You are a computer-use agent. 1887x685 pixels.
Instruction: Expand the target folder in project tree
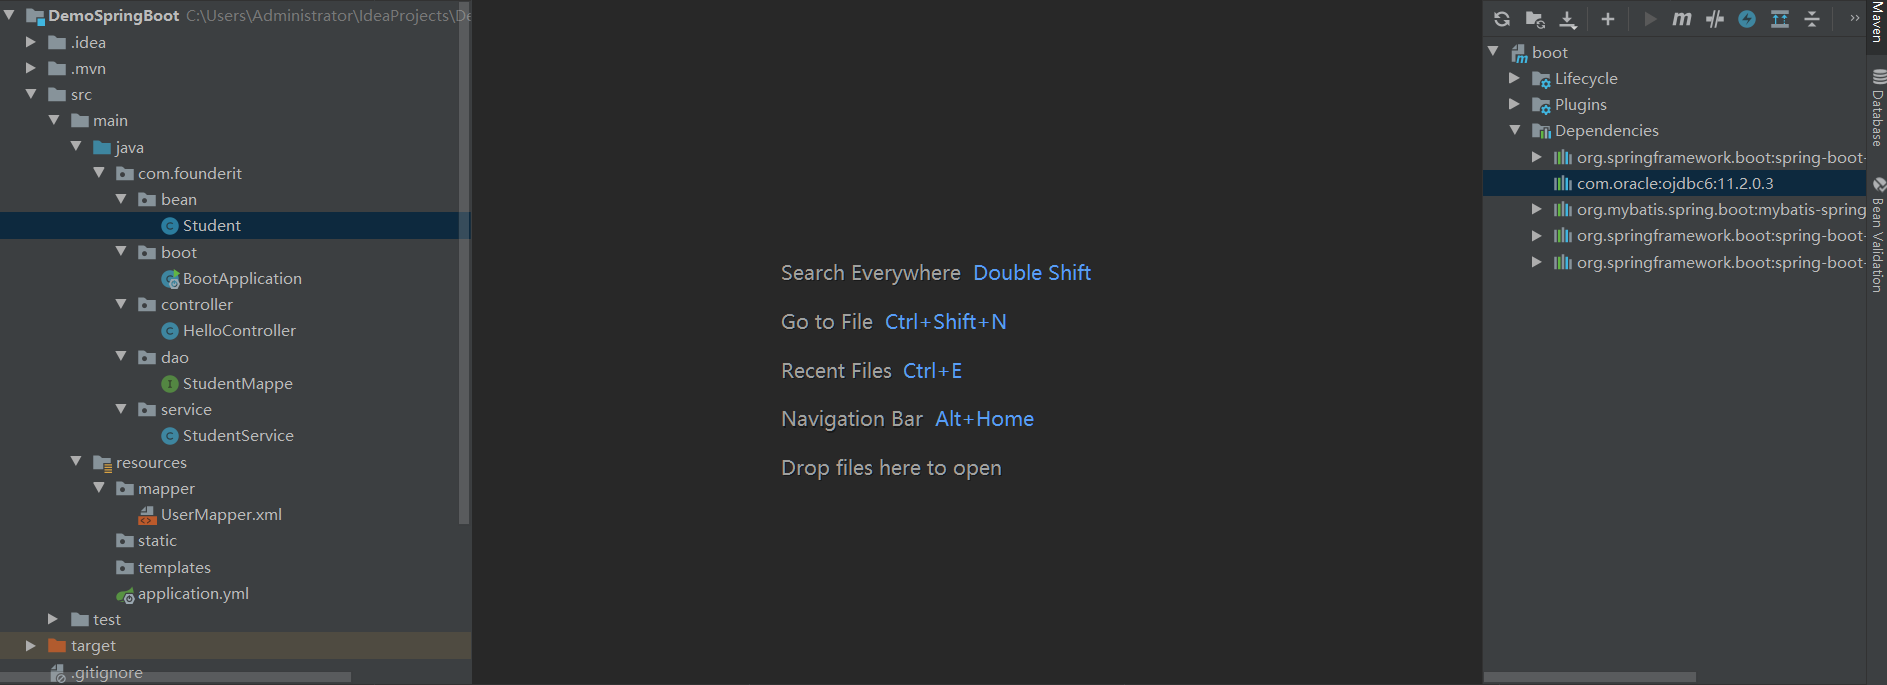[x=30, y=646]
